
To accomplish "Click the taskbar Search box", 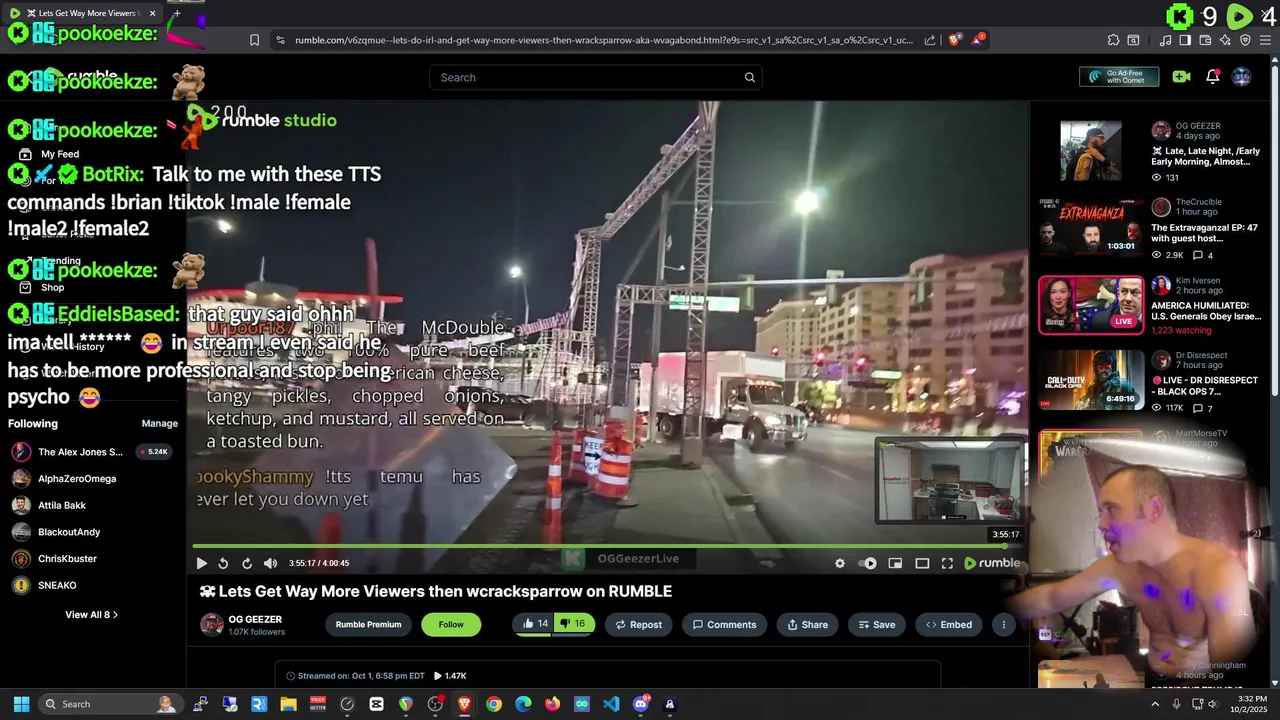I will coord(111,704).
